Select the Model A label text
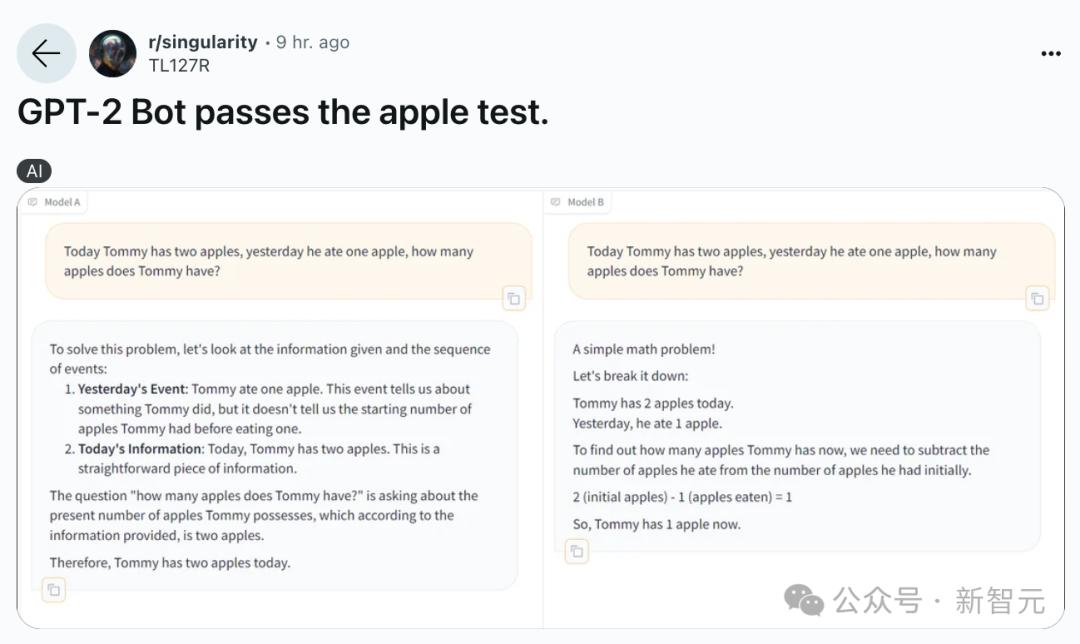The width and height of the screenshot is (1080, 644). 62,202
